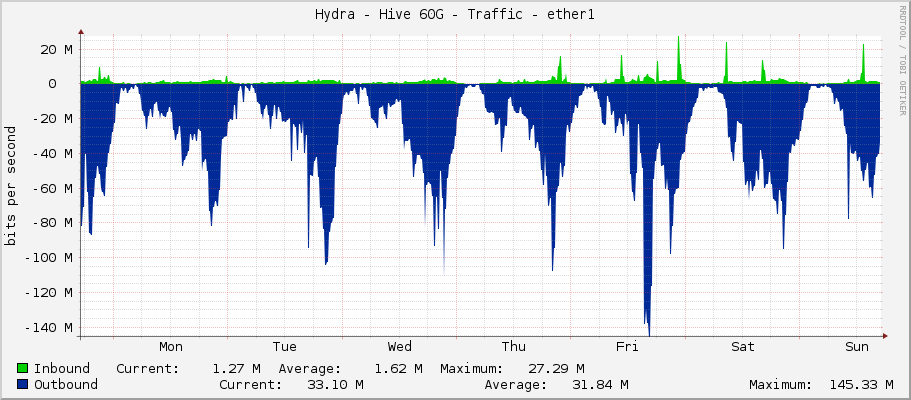The width and height of the screenshot is (911, 400).
Task: Select the Thu label on time axis
Action: tap(513, 347)
